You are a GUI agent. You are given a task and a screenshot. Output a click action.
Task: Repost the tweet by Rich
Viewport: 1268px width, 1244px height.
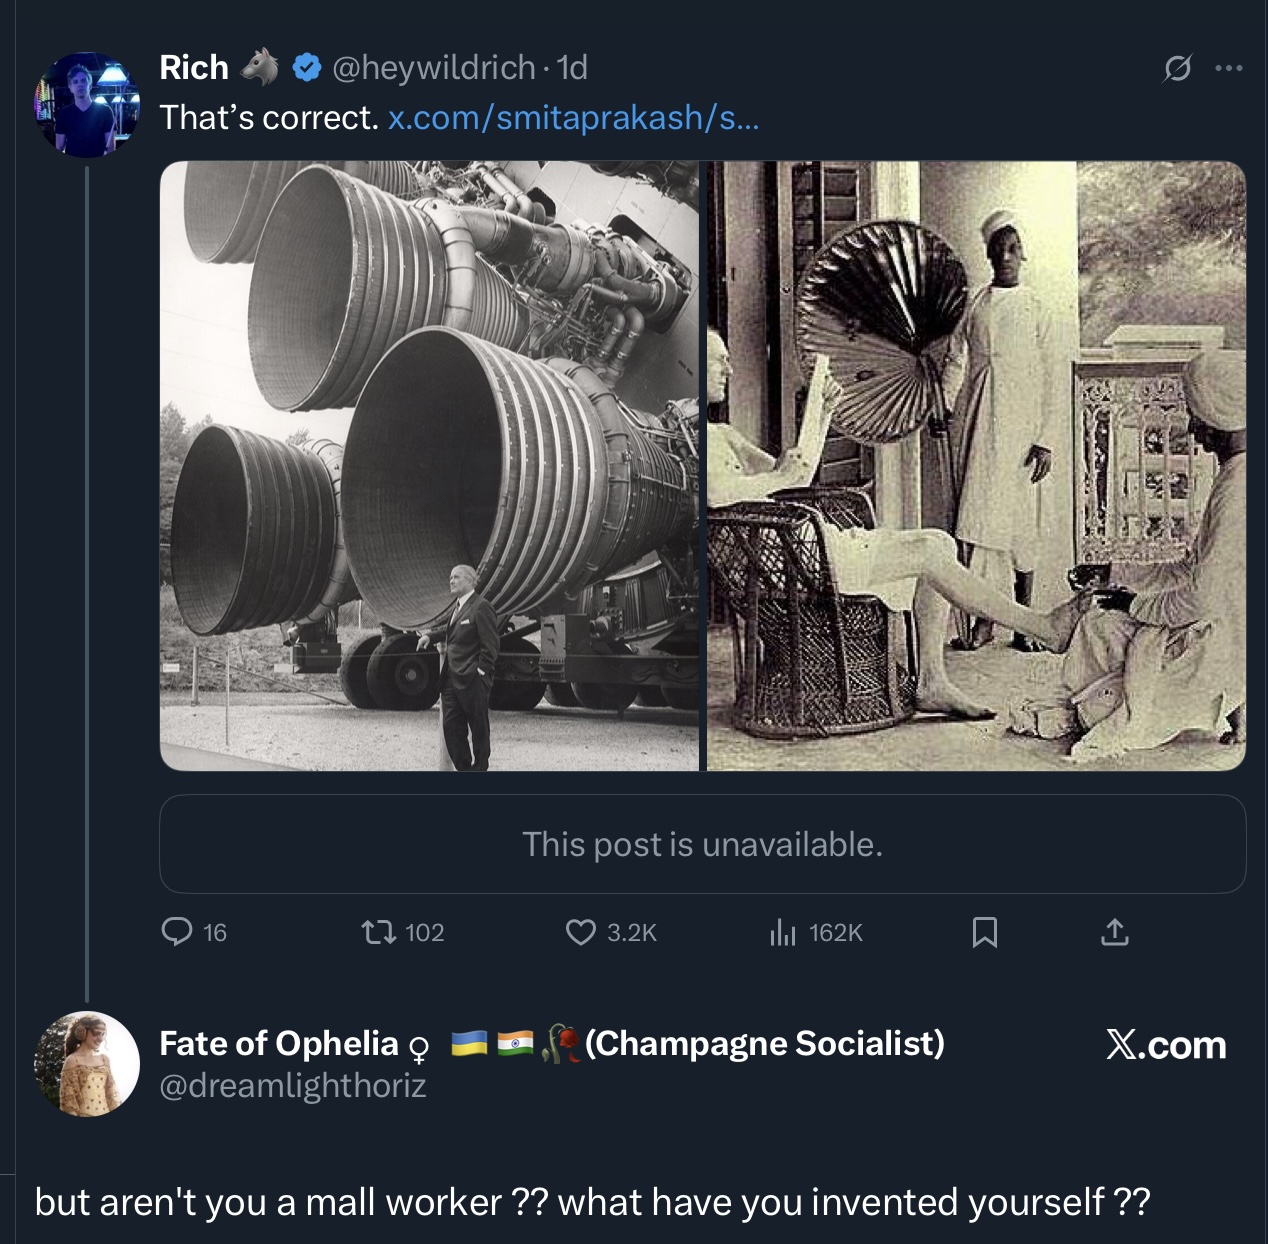(x=377, y=932)
